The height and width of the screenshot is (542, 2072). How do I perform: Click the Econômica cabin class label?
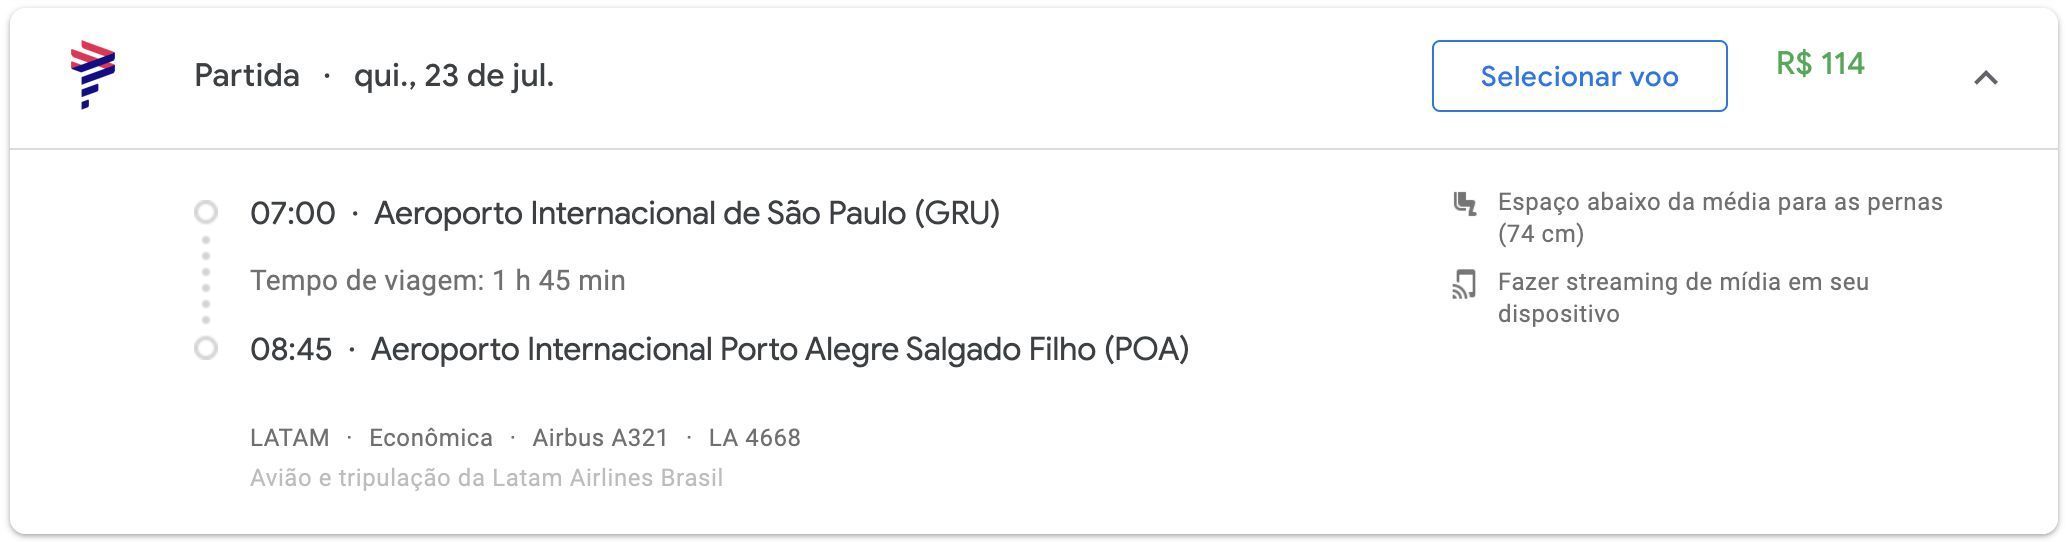(431, 438)
